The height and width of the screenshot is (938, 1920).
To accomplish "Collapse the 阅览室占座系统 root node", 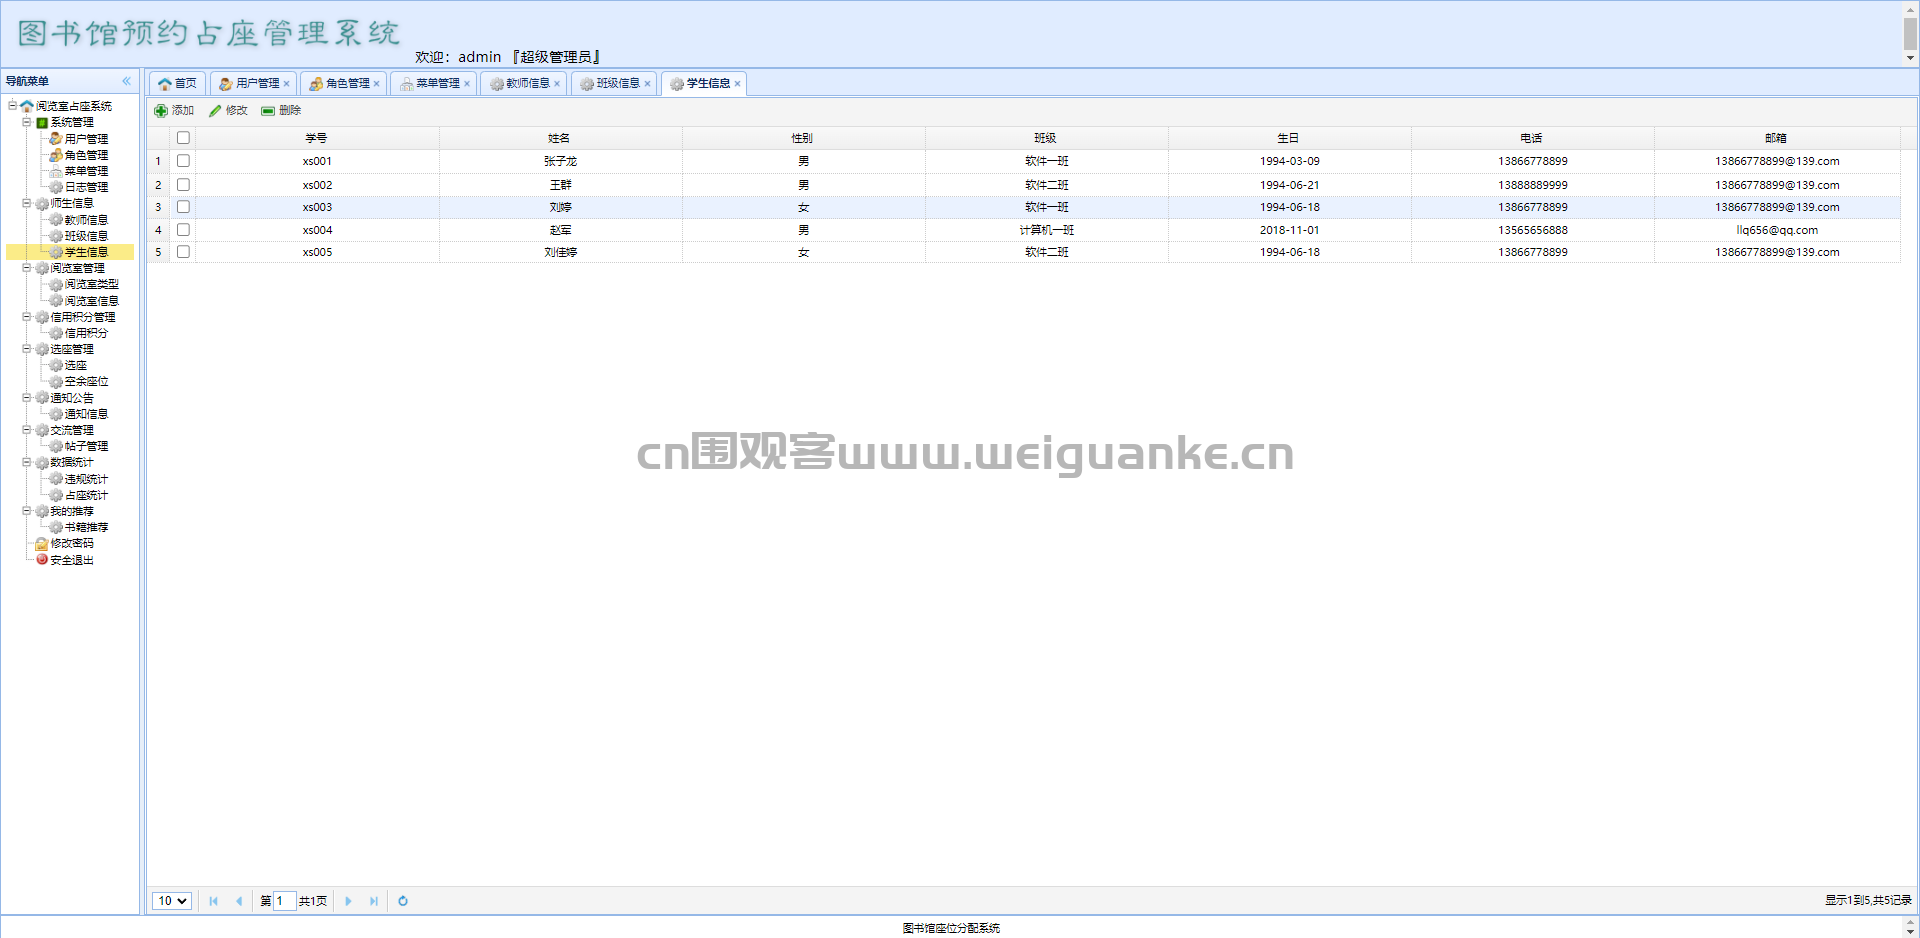I will [13, 105].
